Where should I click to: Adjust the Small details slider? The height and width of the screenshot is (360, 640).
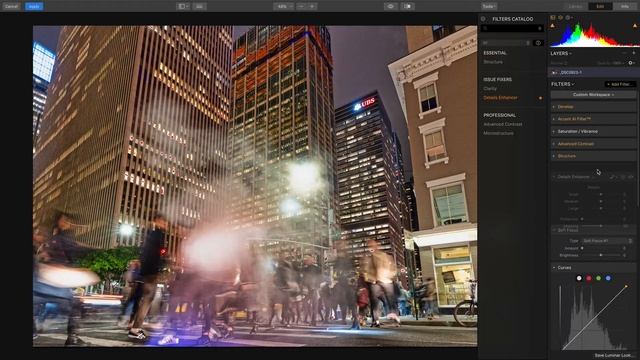(601, 195)
